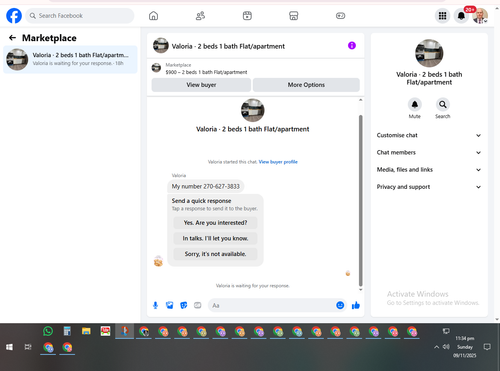Click the back arrow beside Marketplace
Viewport: 500px width, 371px height.
(12, 38)
